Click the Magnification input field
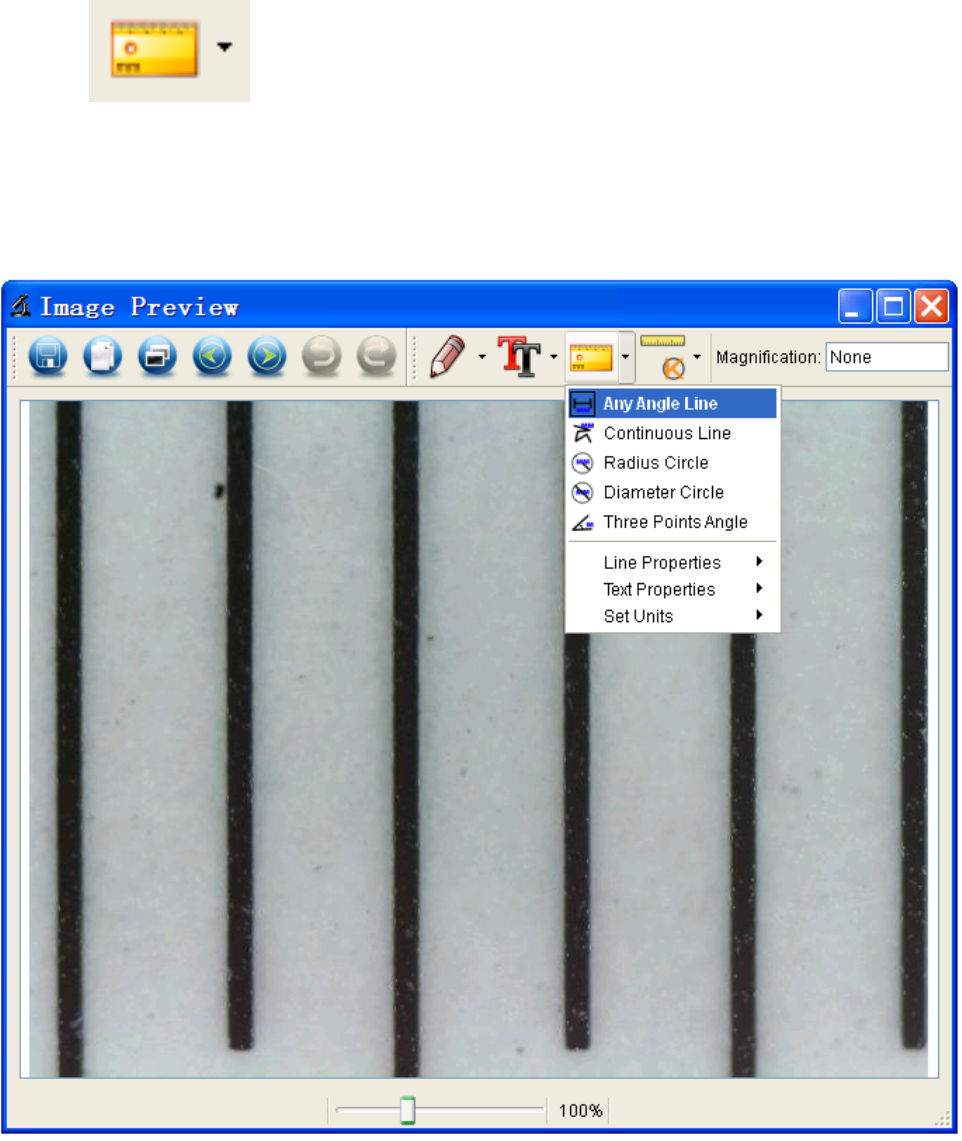This screenshot has width=962, height=1141. click(888, 358)
